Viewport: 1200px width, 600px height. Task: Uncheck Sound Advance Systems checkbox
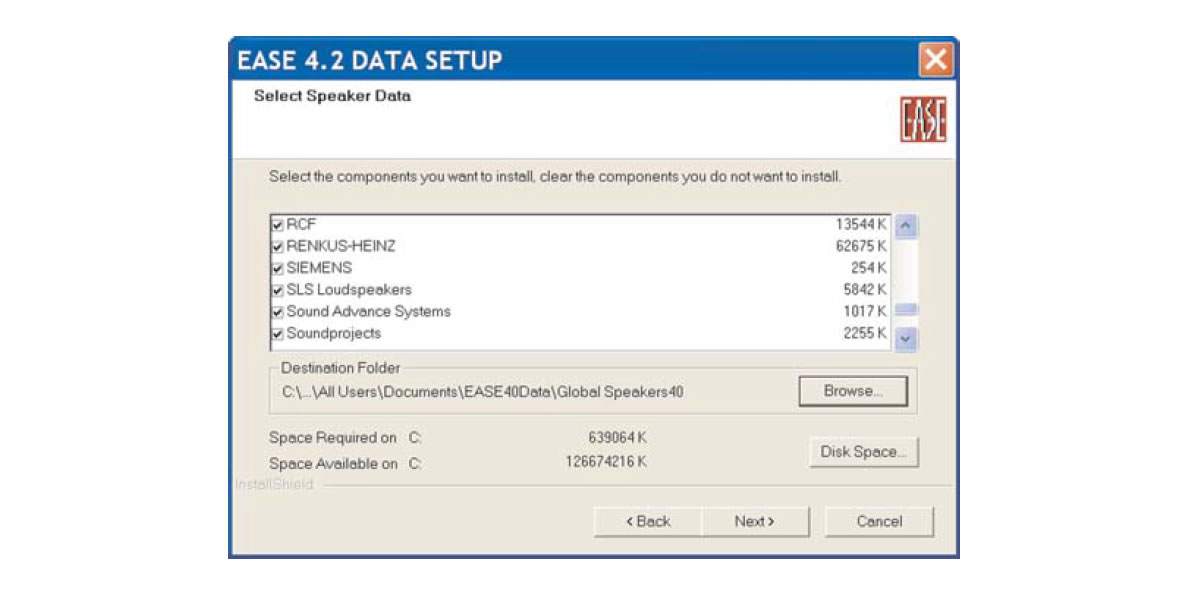(278, 313)
